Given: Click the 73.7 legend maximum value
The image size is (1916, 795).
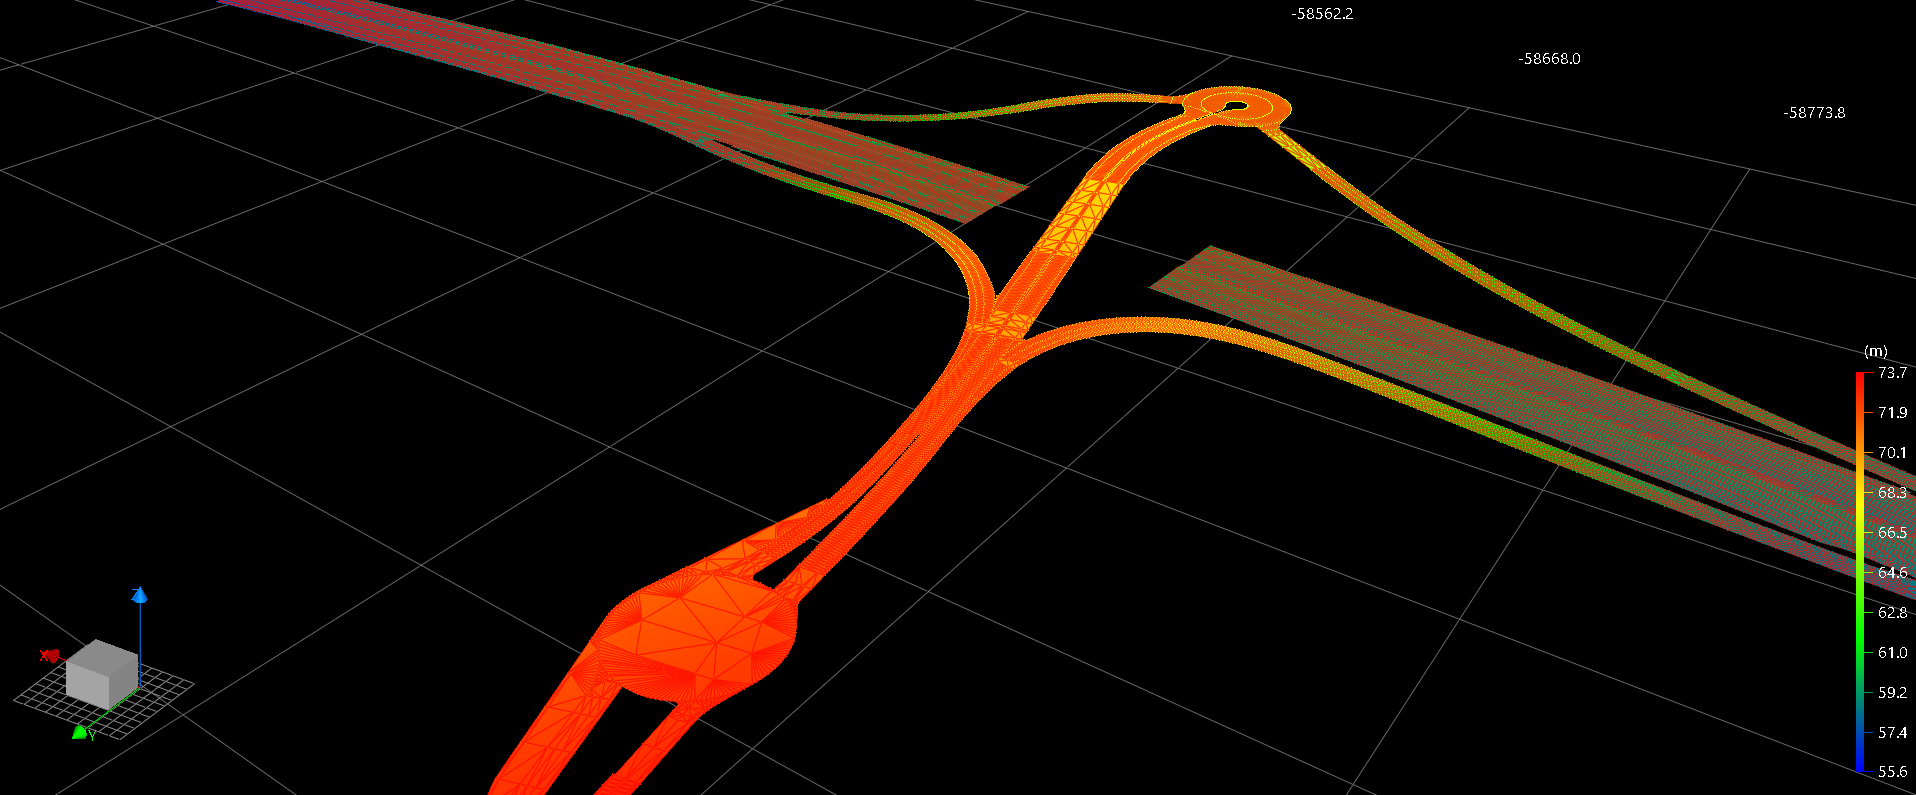Looking at the screenshot, I should click(1892, 372).
